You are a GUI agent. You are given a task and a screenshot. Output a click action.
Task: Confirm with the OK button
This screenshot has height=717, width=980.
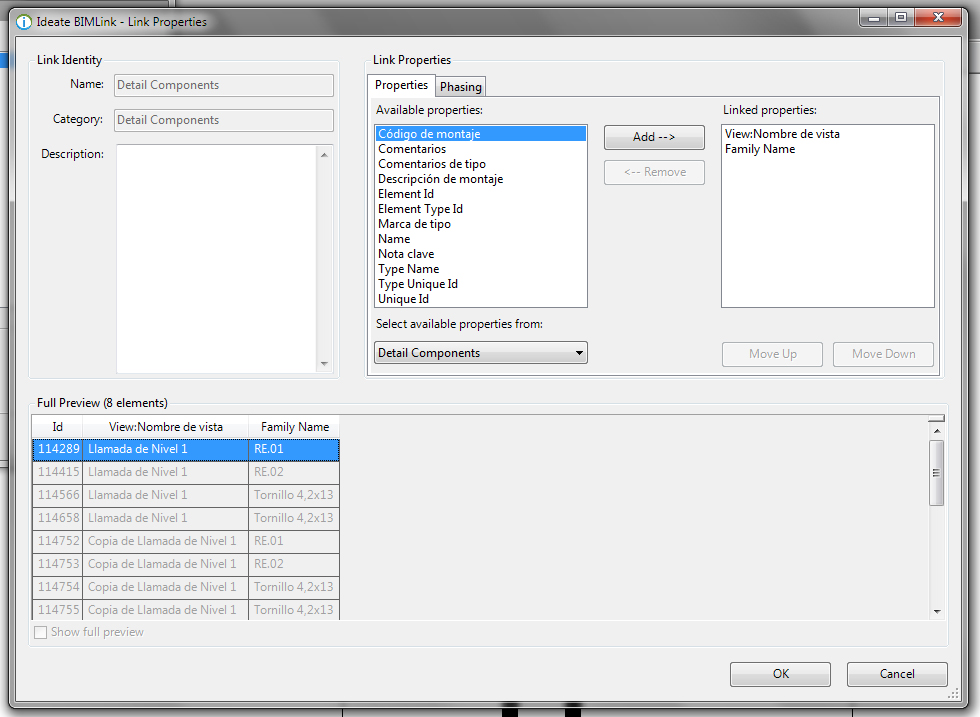780,674
